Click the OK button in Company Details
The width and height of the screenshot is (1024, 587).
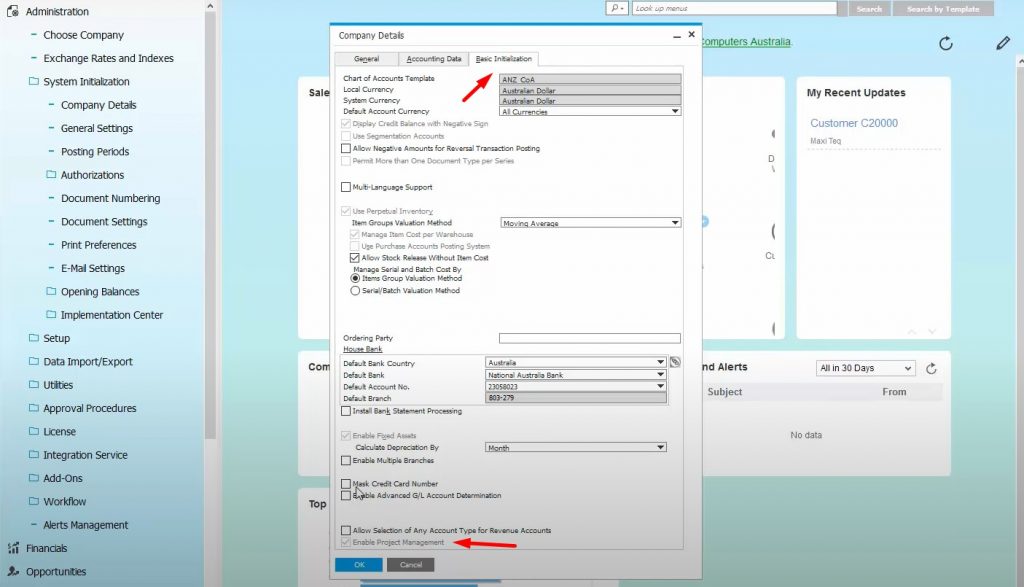pos(359,564)
